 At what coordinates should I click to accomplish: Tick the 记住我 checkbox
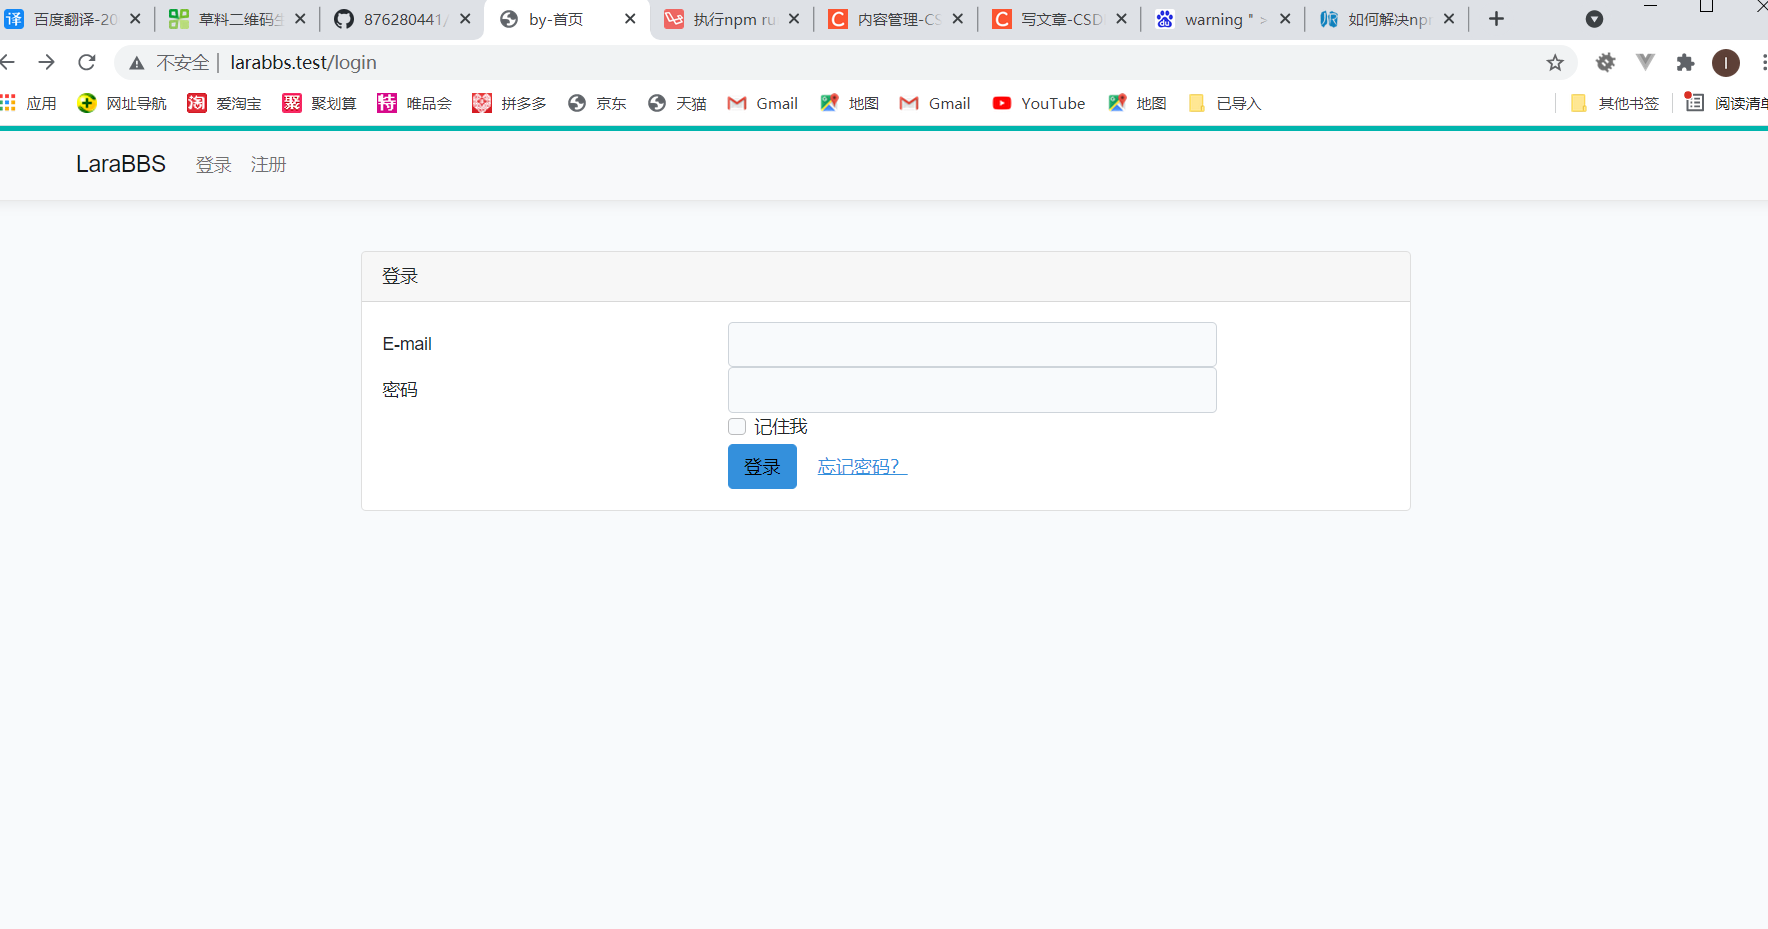tap(737, 427)
